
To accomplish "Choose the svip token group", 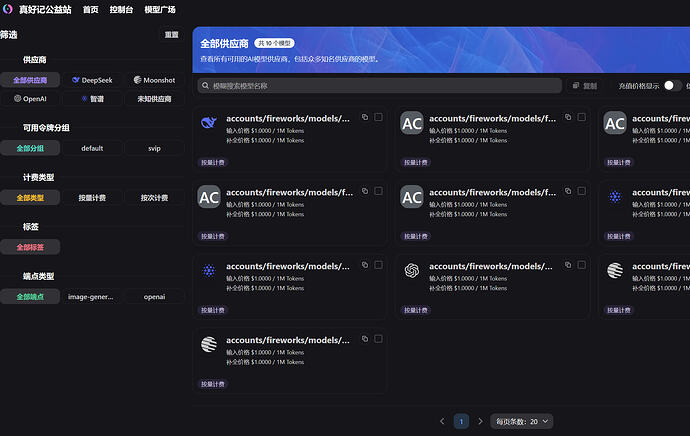I will 154,148.
